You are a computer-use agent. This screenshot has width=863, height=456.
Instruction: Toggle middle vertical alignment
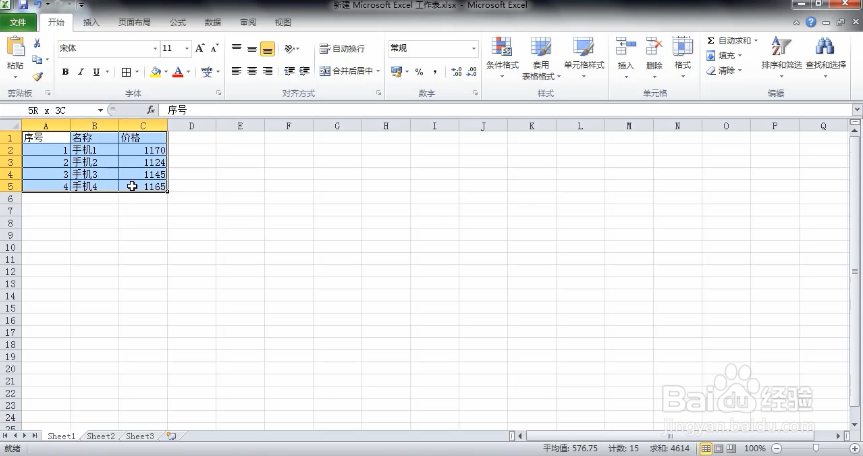pos(252,48)
